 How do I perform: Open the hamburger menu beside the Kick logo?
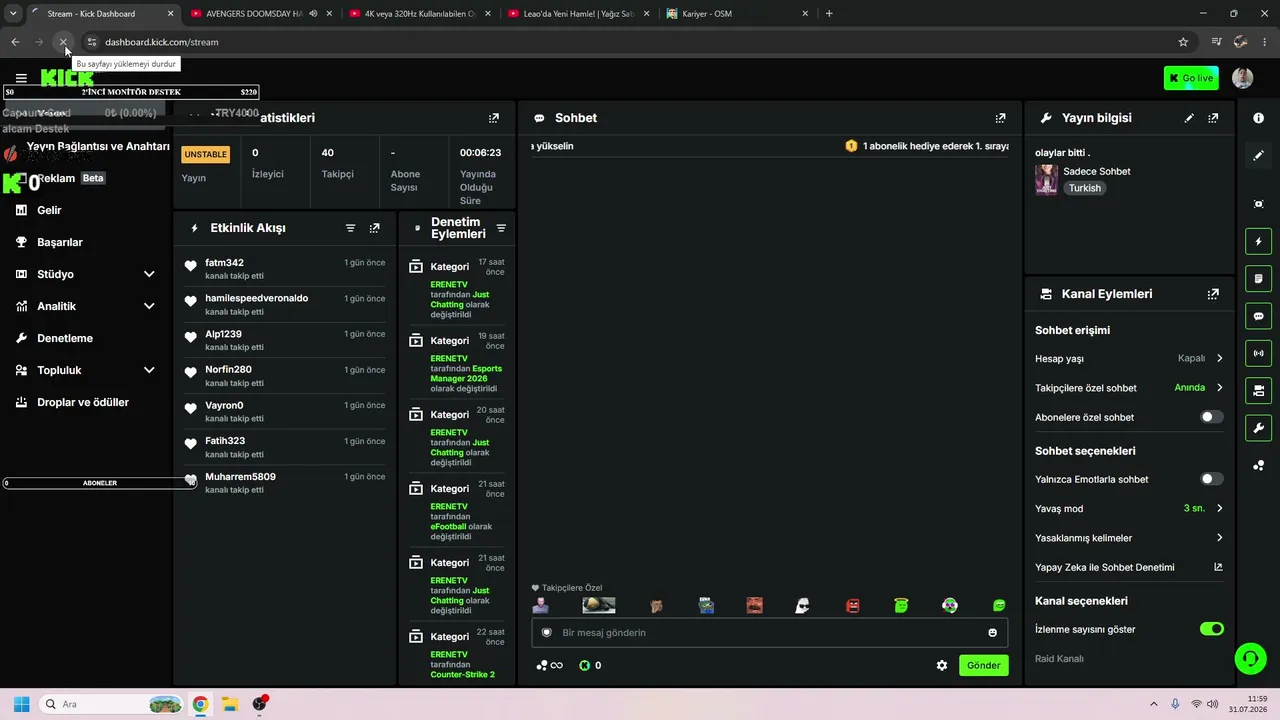pyautogui.click(x=21, y=78)
